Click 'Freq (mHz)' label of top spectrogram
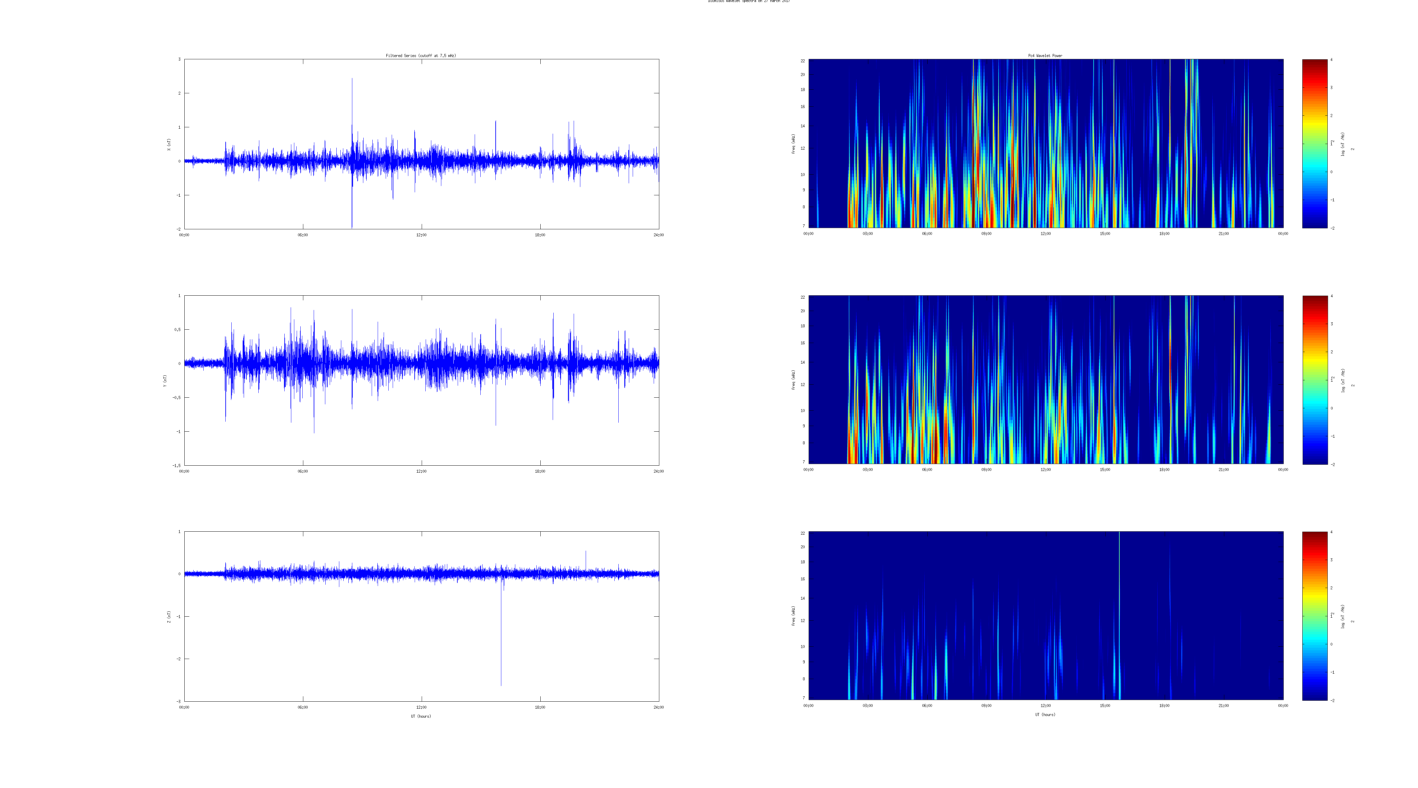Screen dimensions: 1418x788 tap(794, 144)
